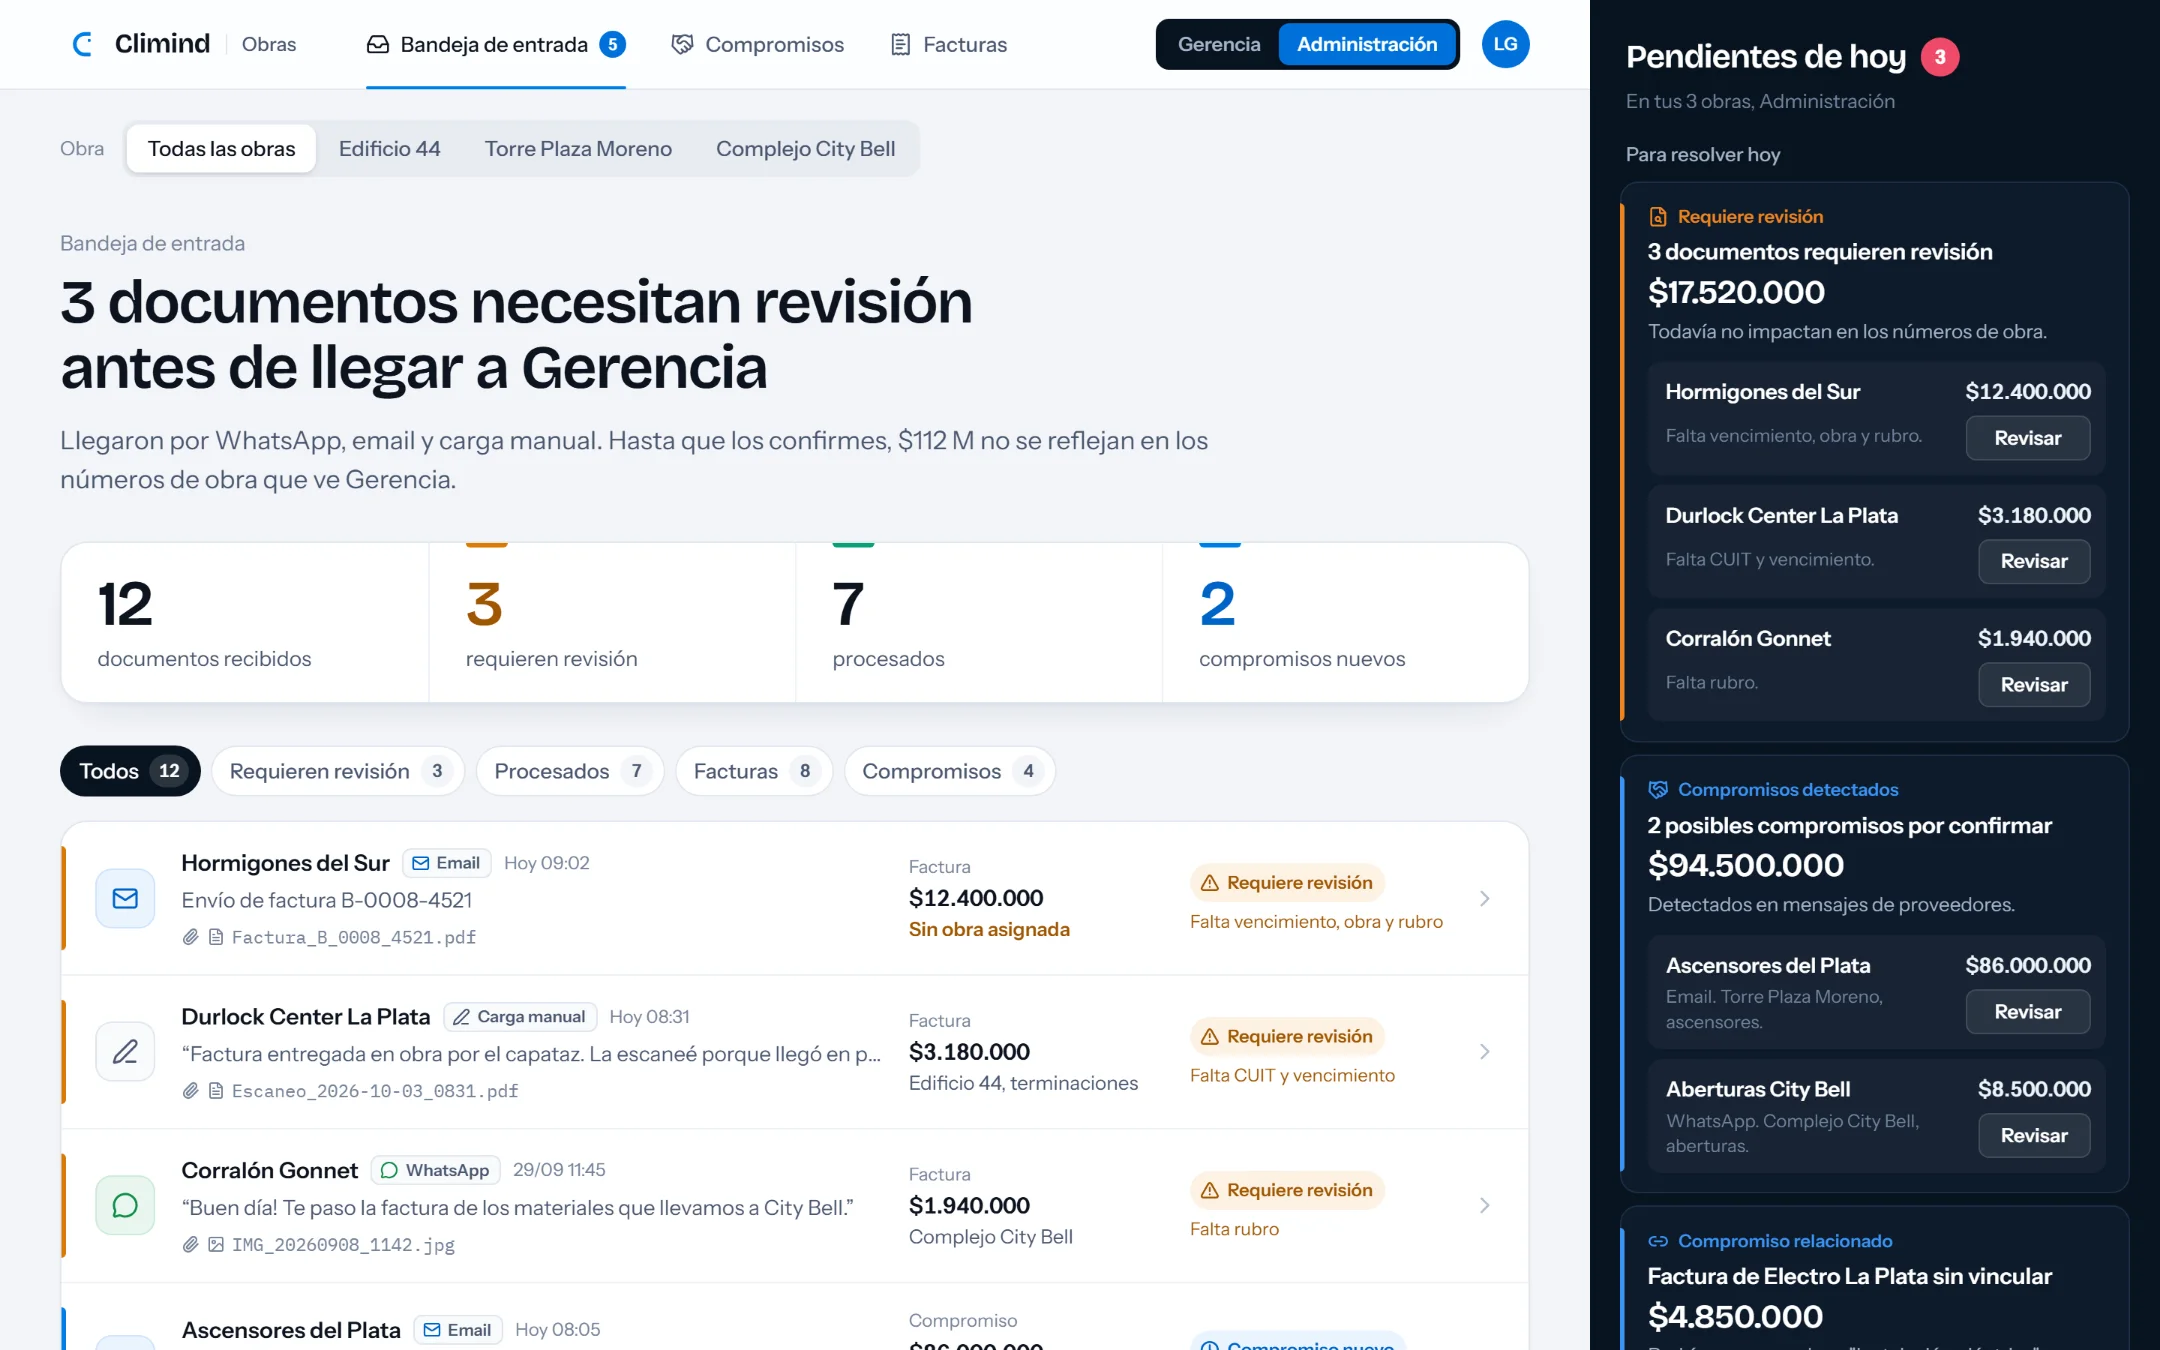The height and width of the screenshot is (1350, 2160).
Task: Click Revisar for Hormigones del Sur in panel
Action: (2027, 438)
